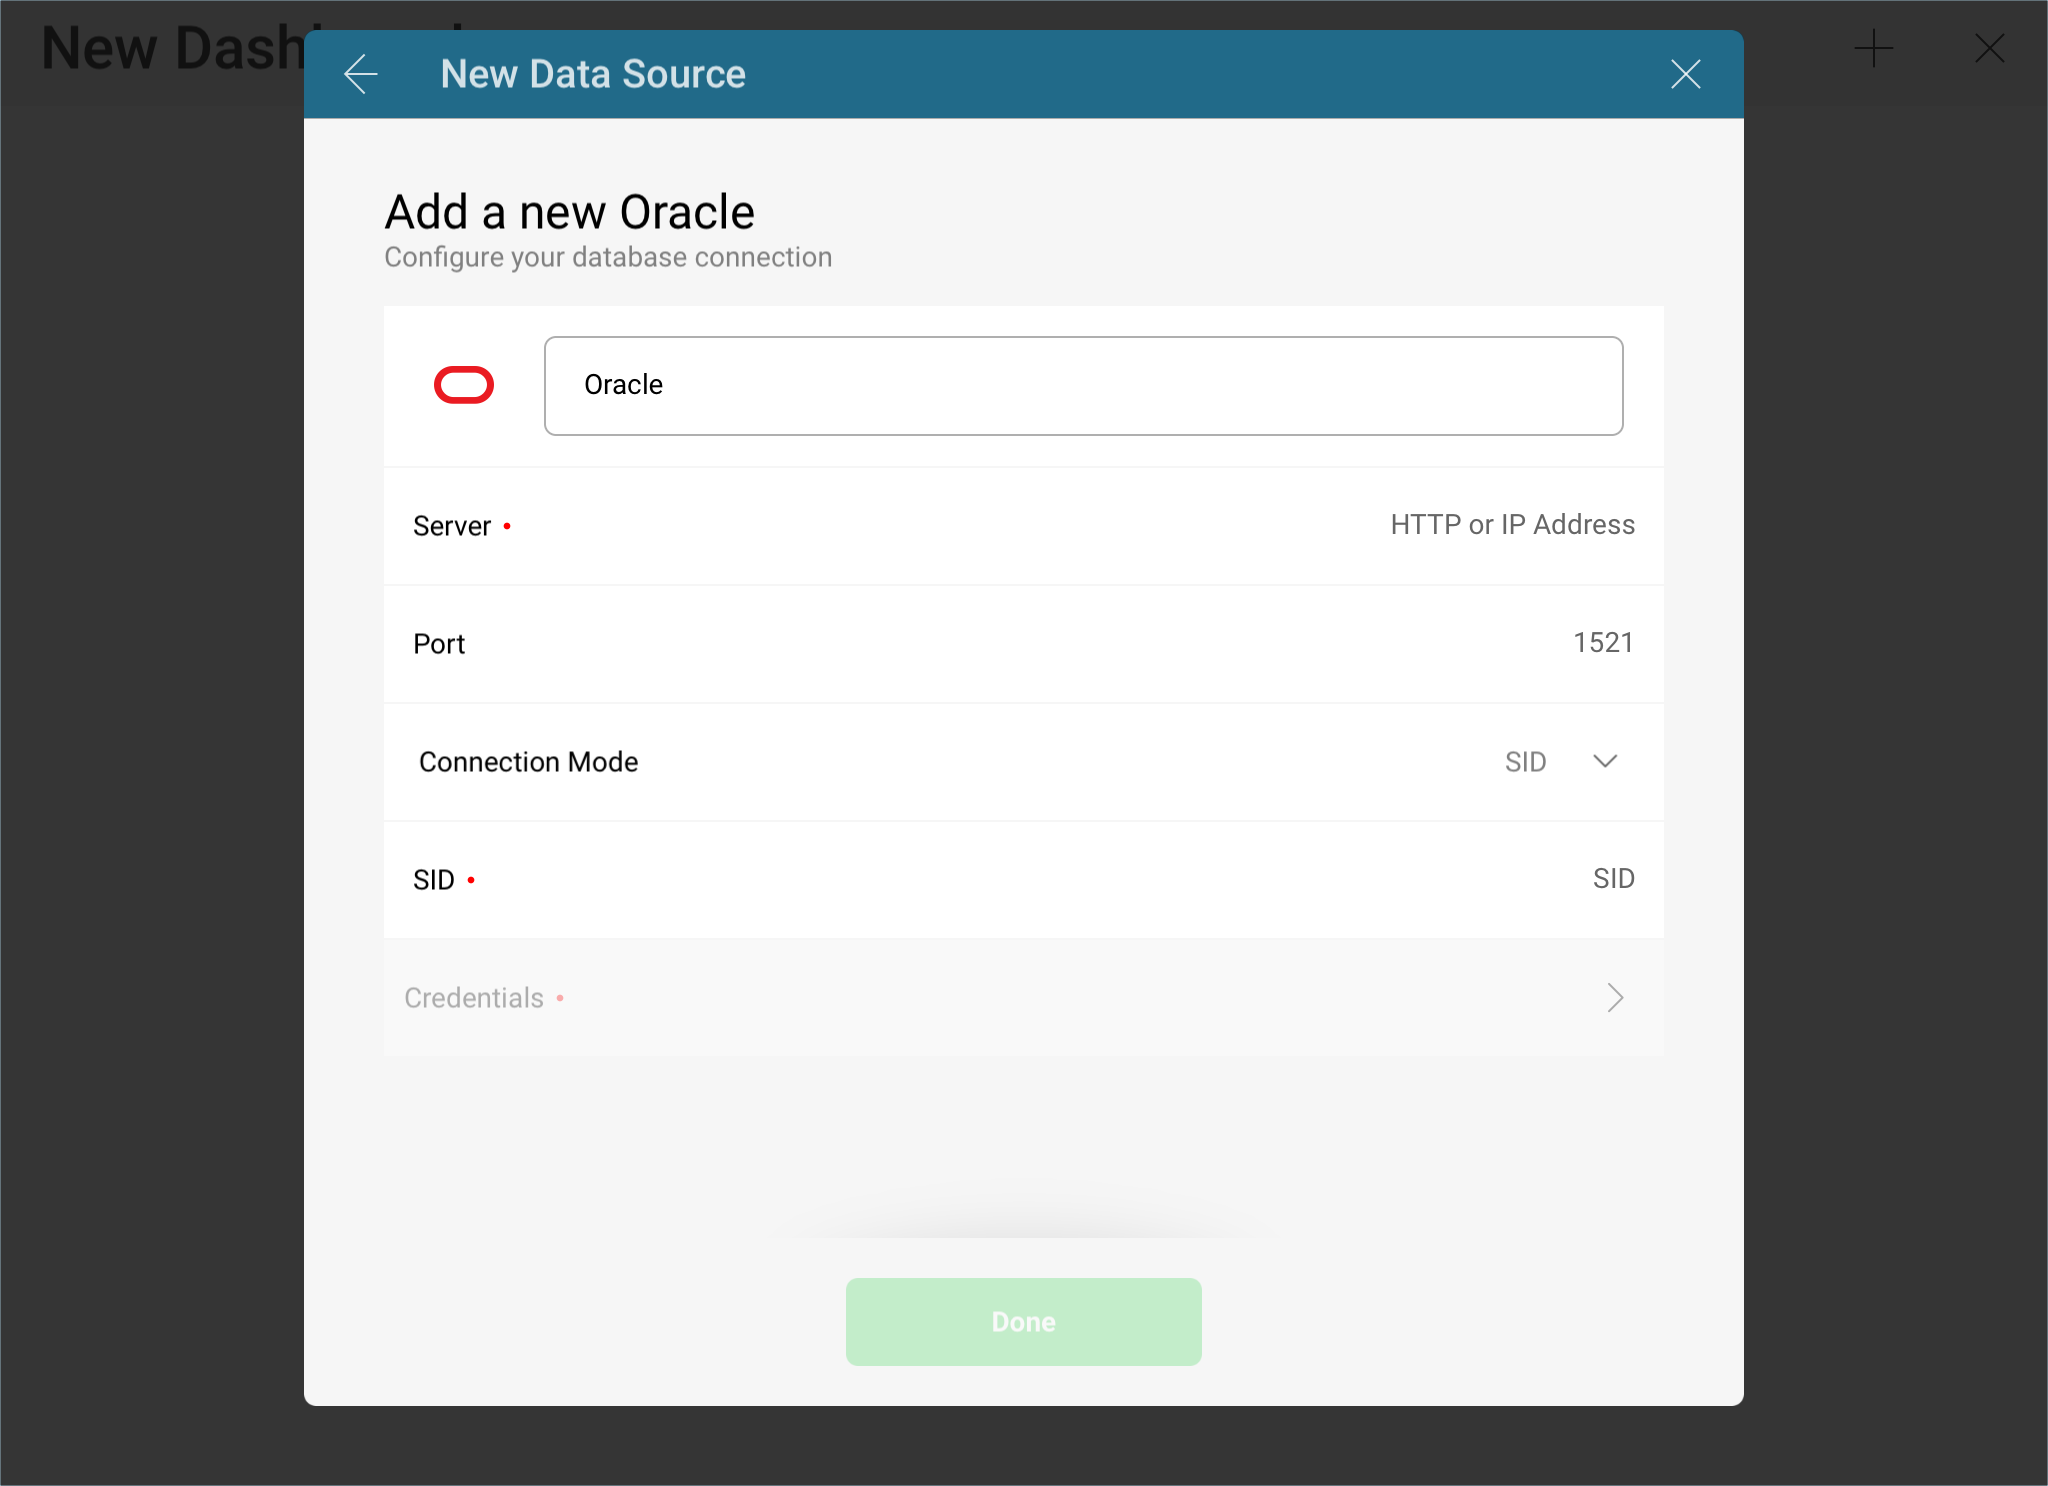Click the red Oracle logo icon
This screenshot has height=1486, width=2048.
coord(464,385)
